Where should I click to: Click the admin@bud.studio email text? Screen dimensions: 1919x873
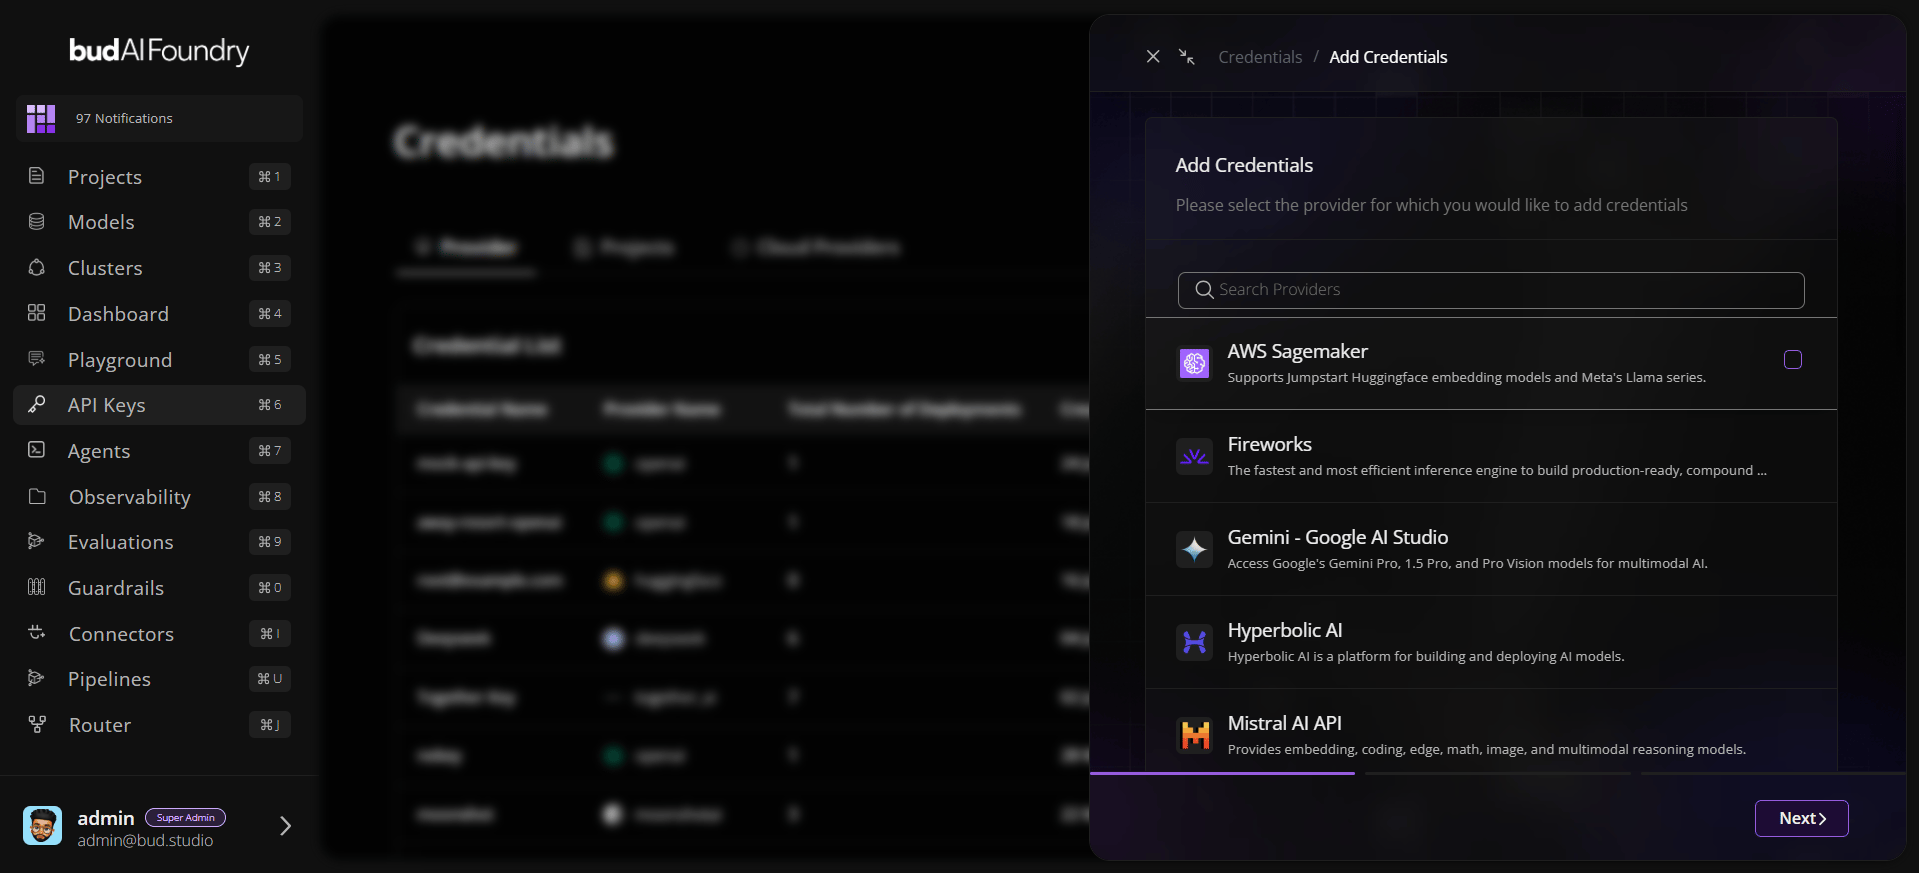click(x=145, y=841)
